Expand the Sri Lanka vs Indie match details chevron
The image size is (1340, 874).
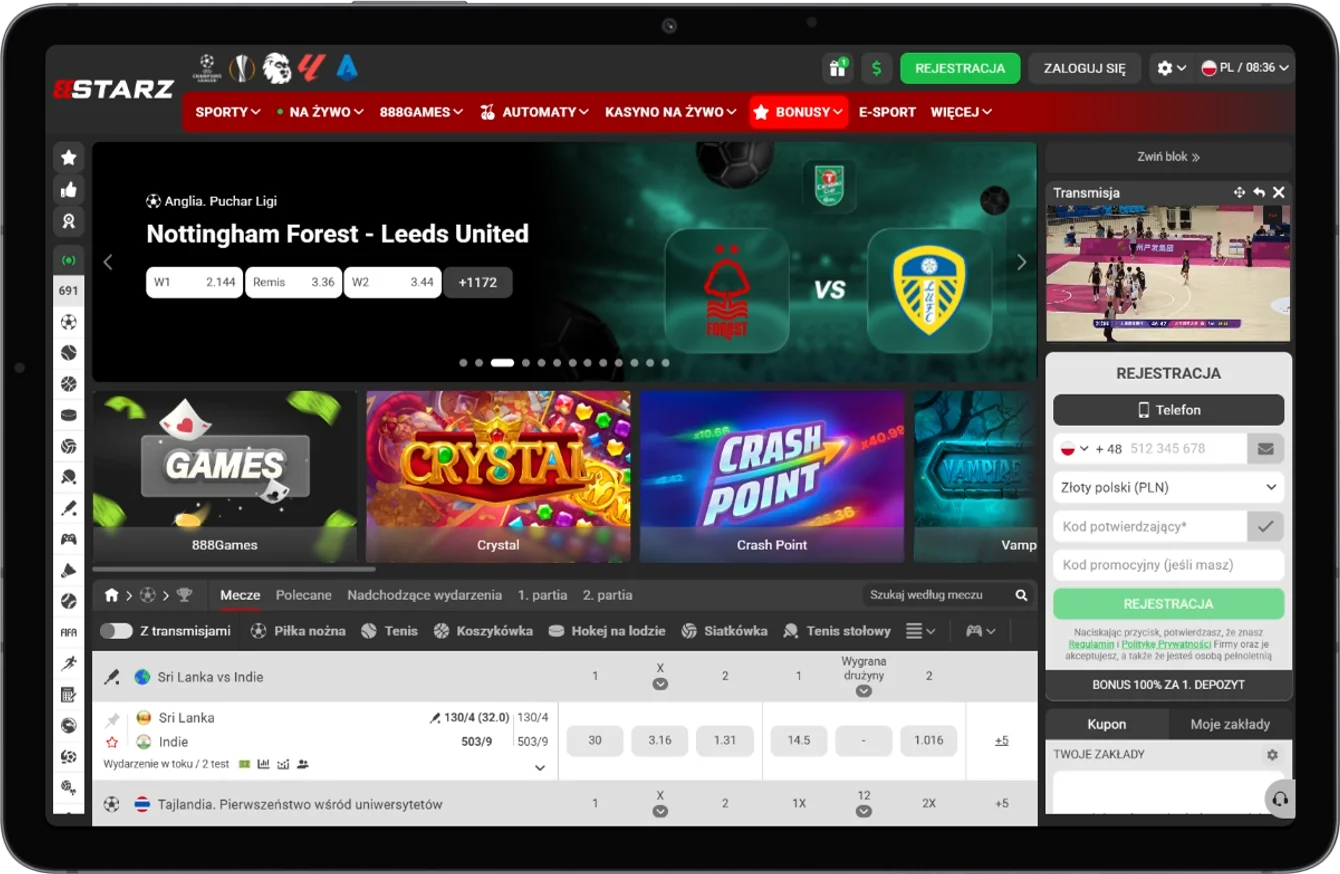click(540, 768)
